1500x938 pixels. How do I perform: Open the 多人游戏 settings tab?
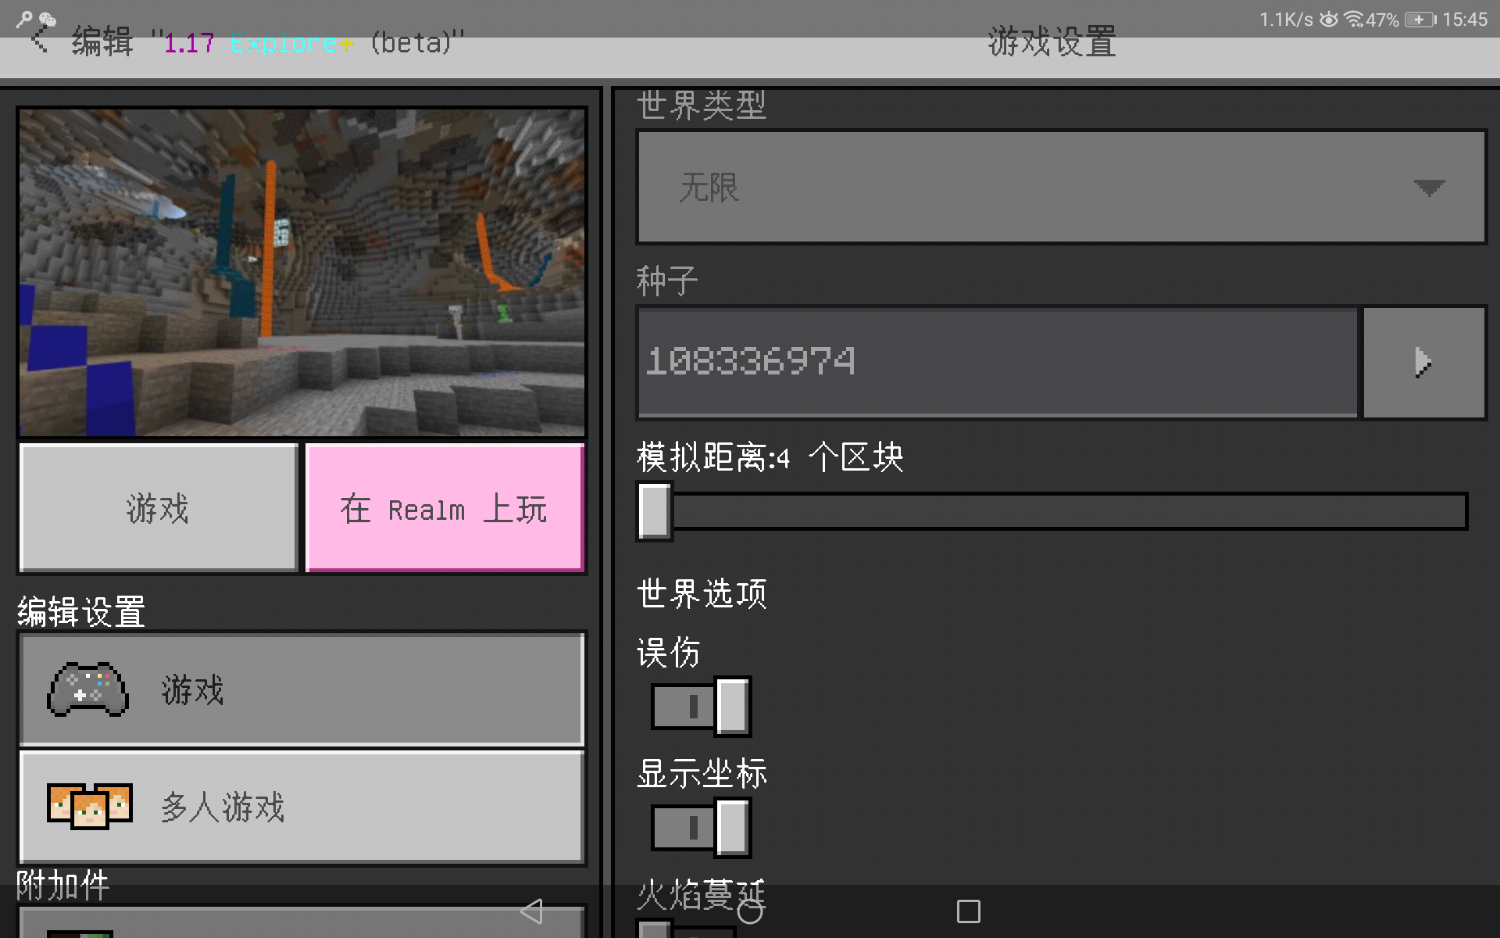[302, 806]
